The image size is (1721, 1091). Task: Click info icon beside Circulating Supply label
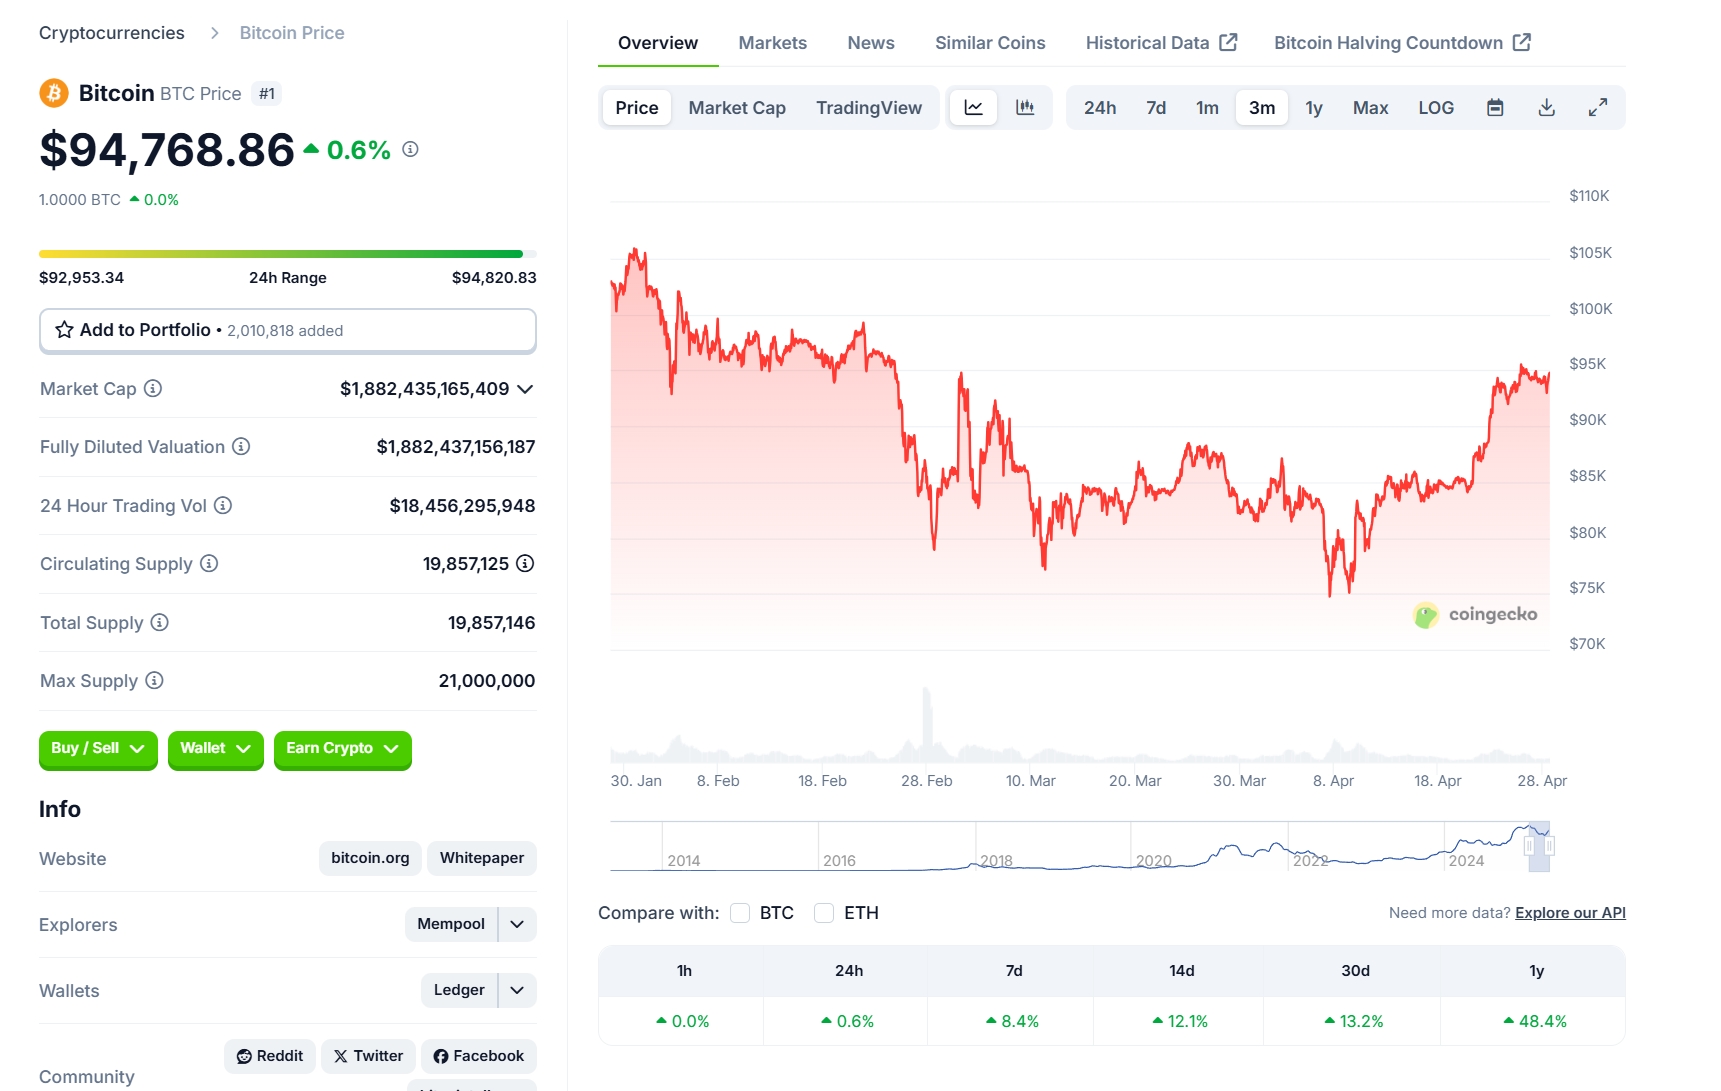tap(209, 563)
